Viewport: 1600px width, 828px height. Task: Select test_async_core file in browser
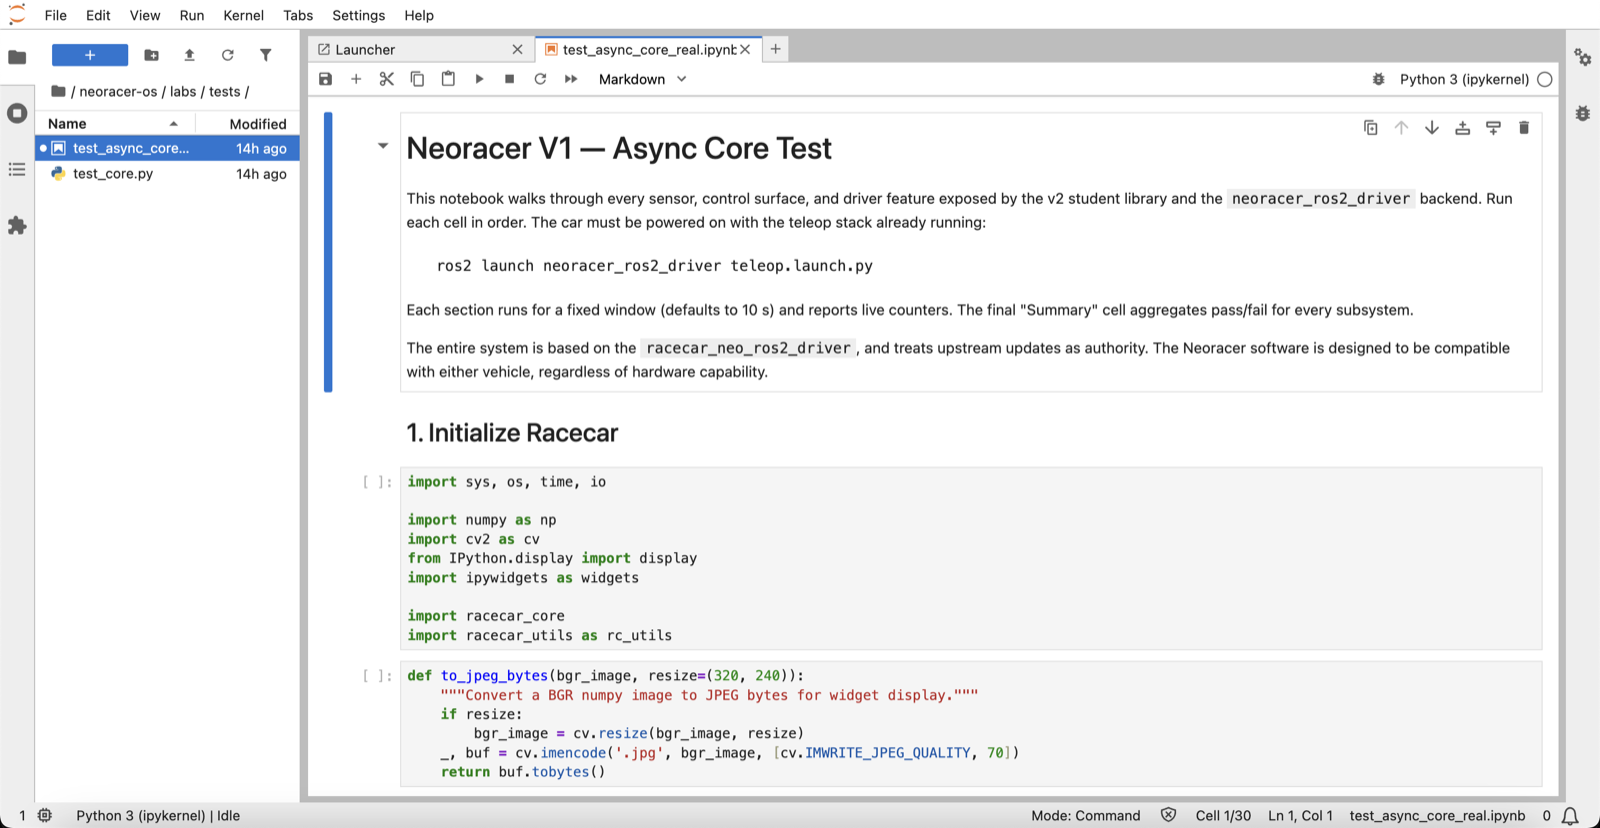click(167, 148)
